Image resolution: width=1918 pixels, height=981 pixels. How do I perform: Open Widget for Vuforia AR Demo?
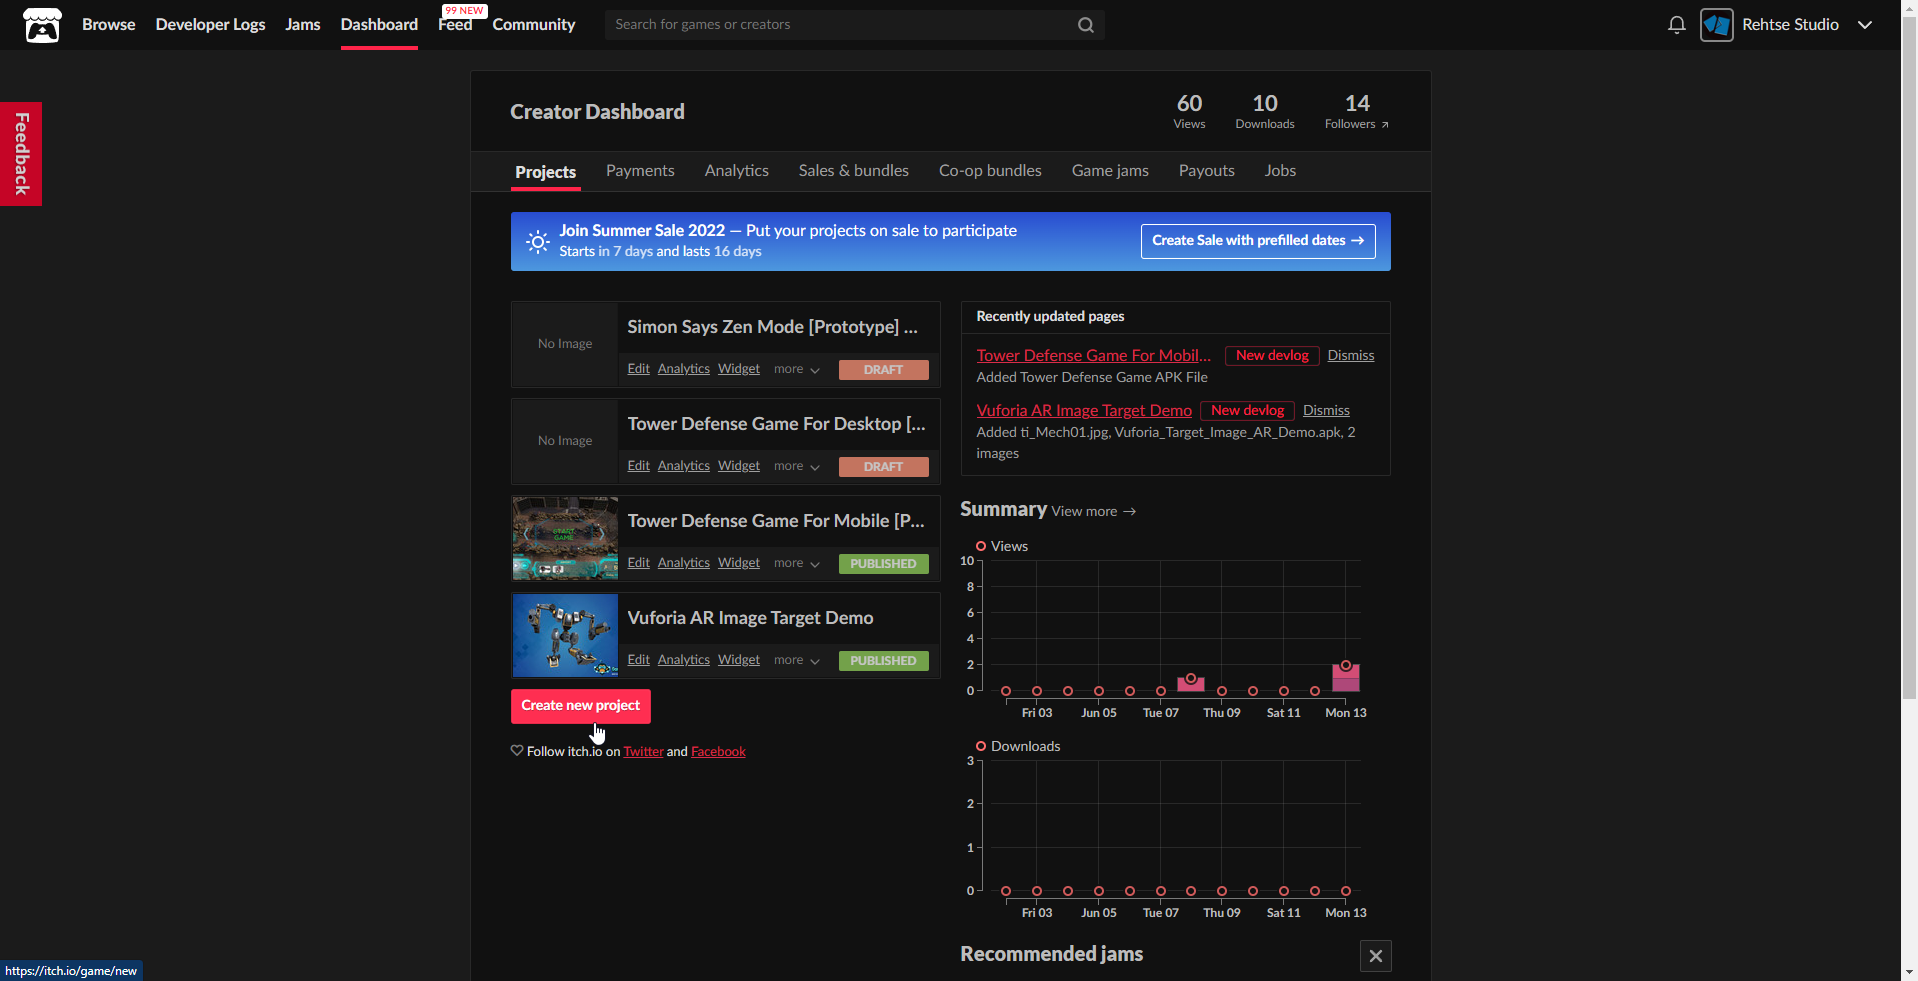click(739, 660)
